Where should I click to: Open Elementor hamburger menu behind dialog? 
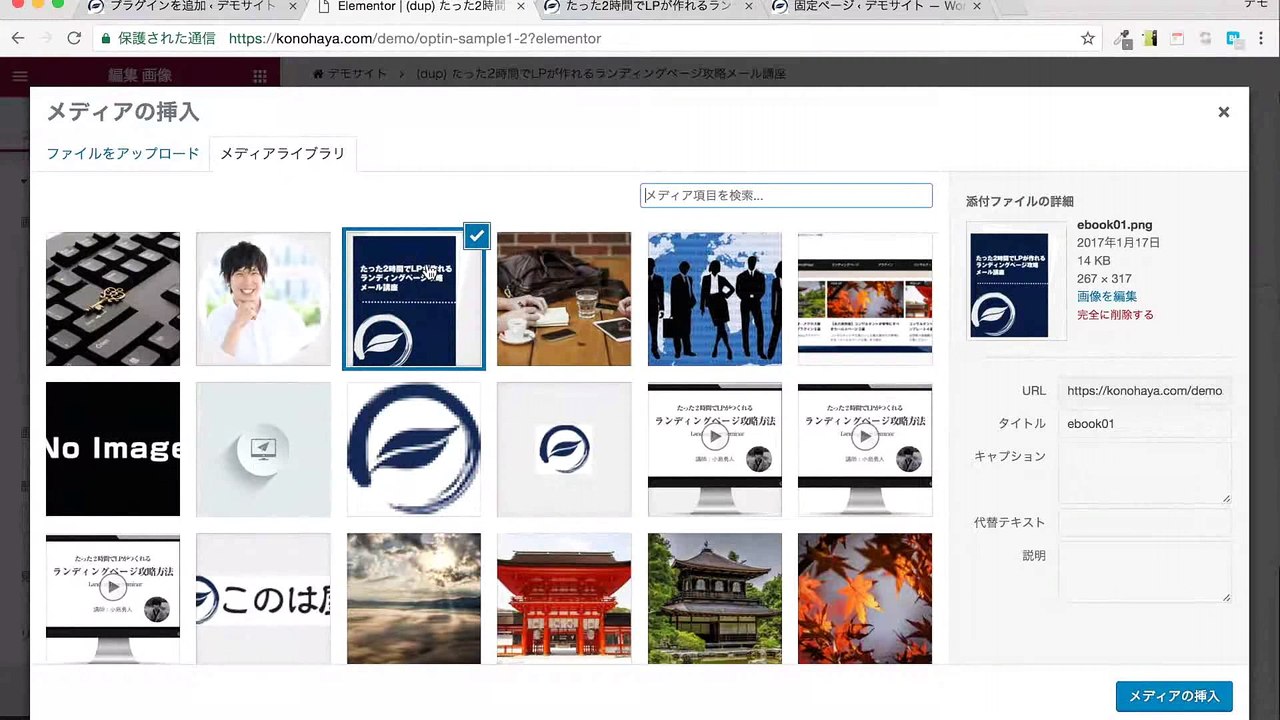pos(19,76)
